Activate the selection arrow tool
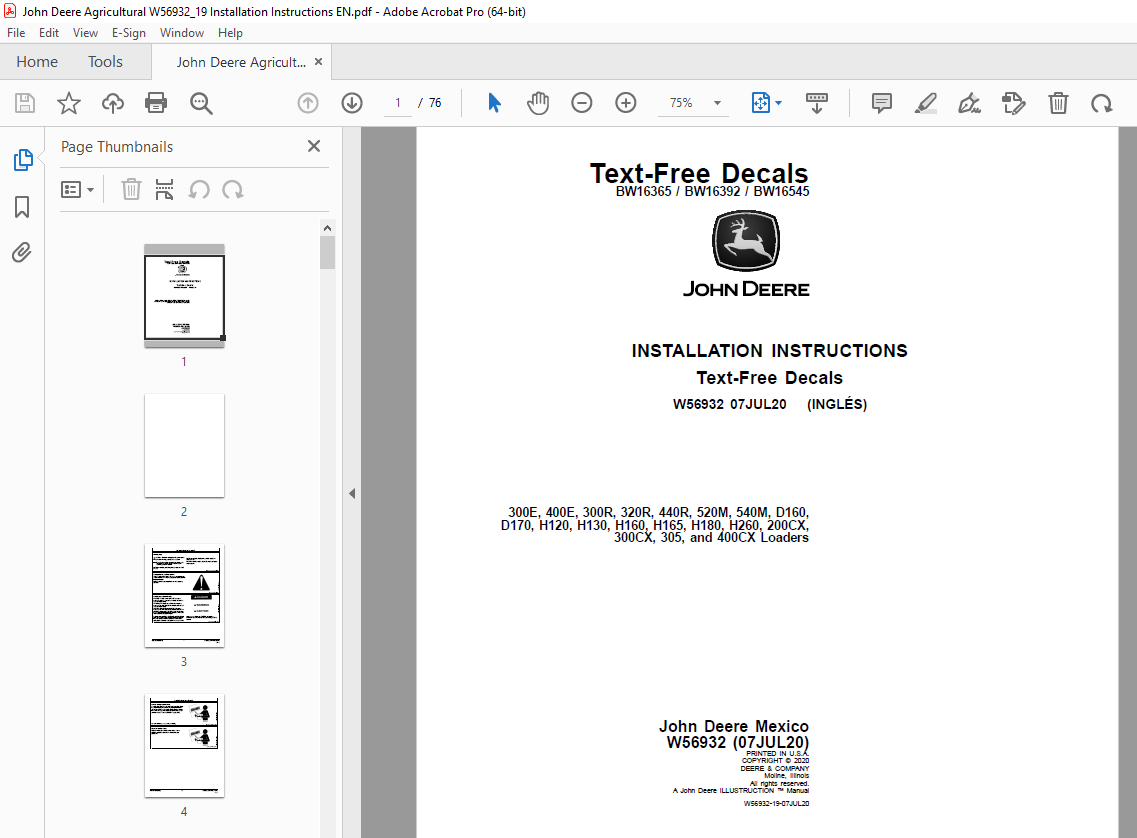Viewport: 1137px width, 838px height. click(495, 103)
